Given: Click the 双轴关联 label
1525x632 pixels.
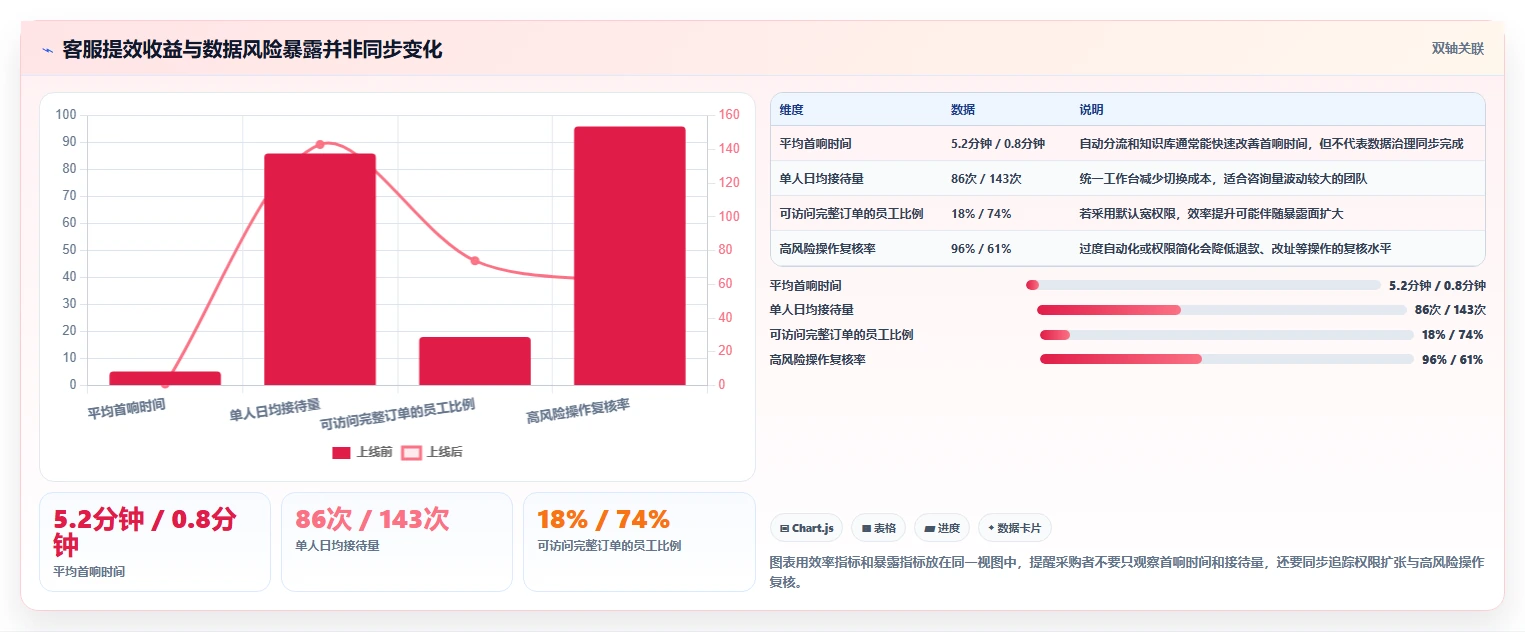Looking at the screenshot, I should [1458, 49].
